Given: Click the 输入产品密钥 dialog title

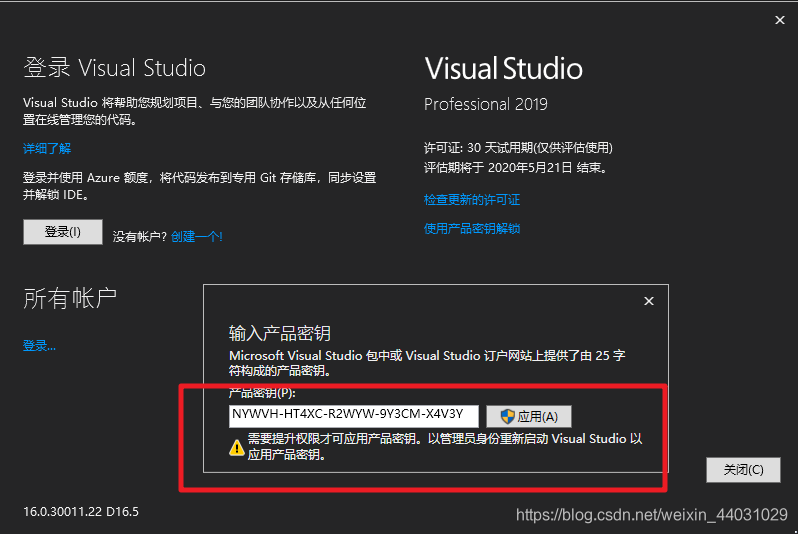Looking at the screenshot, I should point(280,333).
